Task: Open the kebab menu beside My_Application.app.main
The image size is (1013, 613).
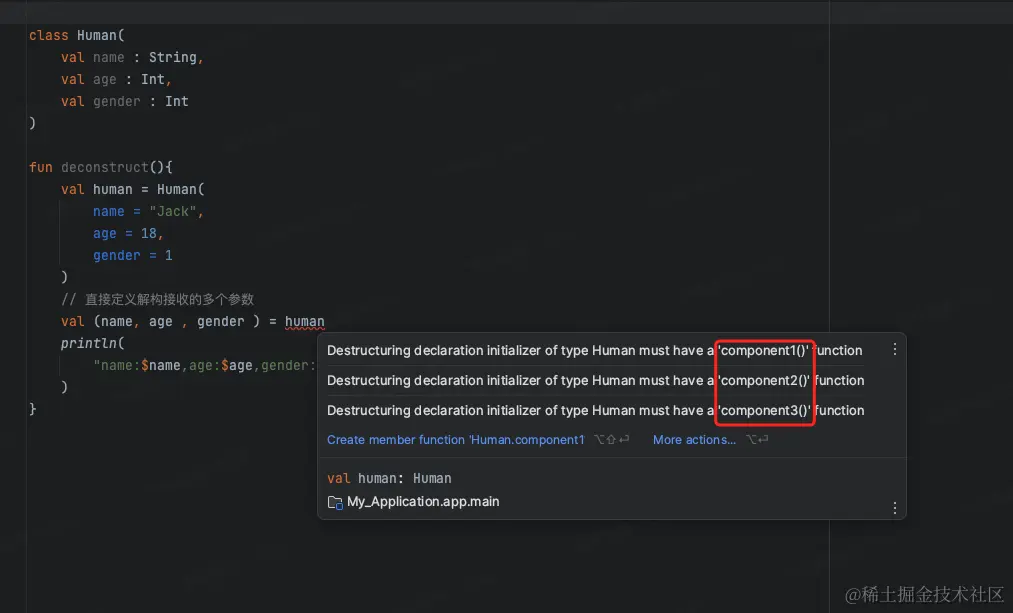Action: click(x=894, y=508)
